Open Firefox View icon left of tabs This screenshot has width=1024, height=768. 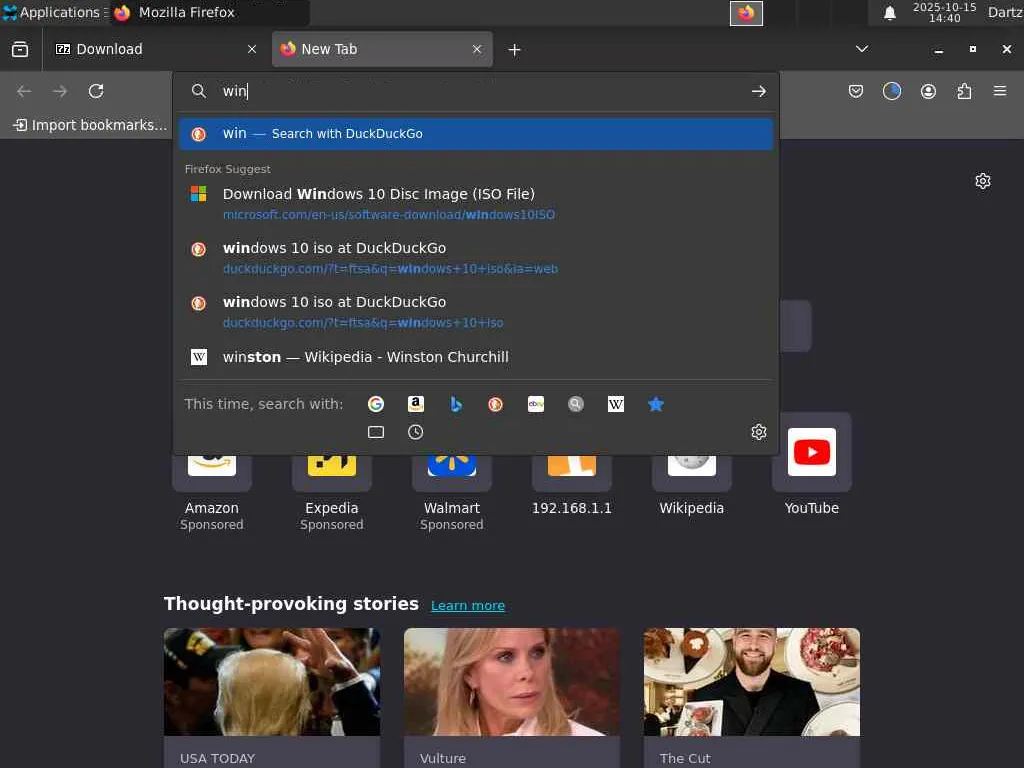click(20, 49)
